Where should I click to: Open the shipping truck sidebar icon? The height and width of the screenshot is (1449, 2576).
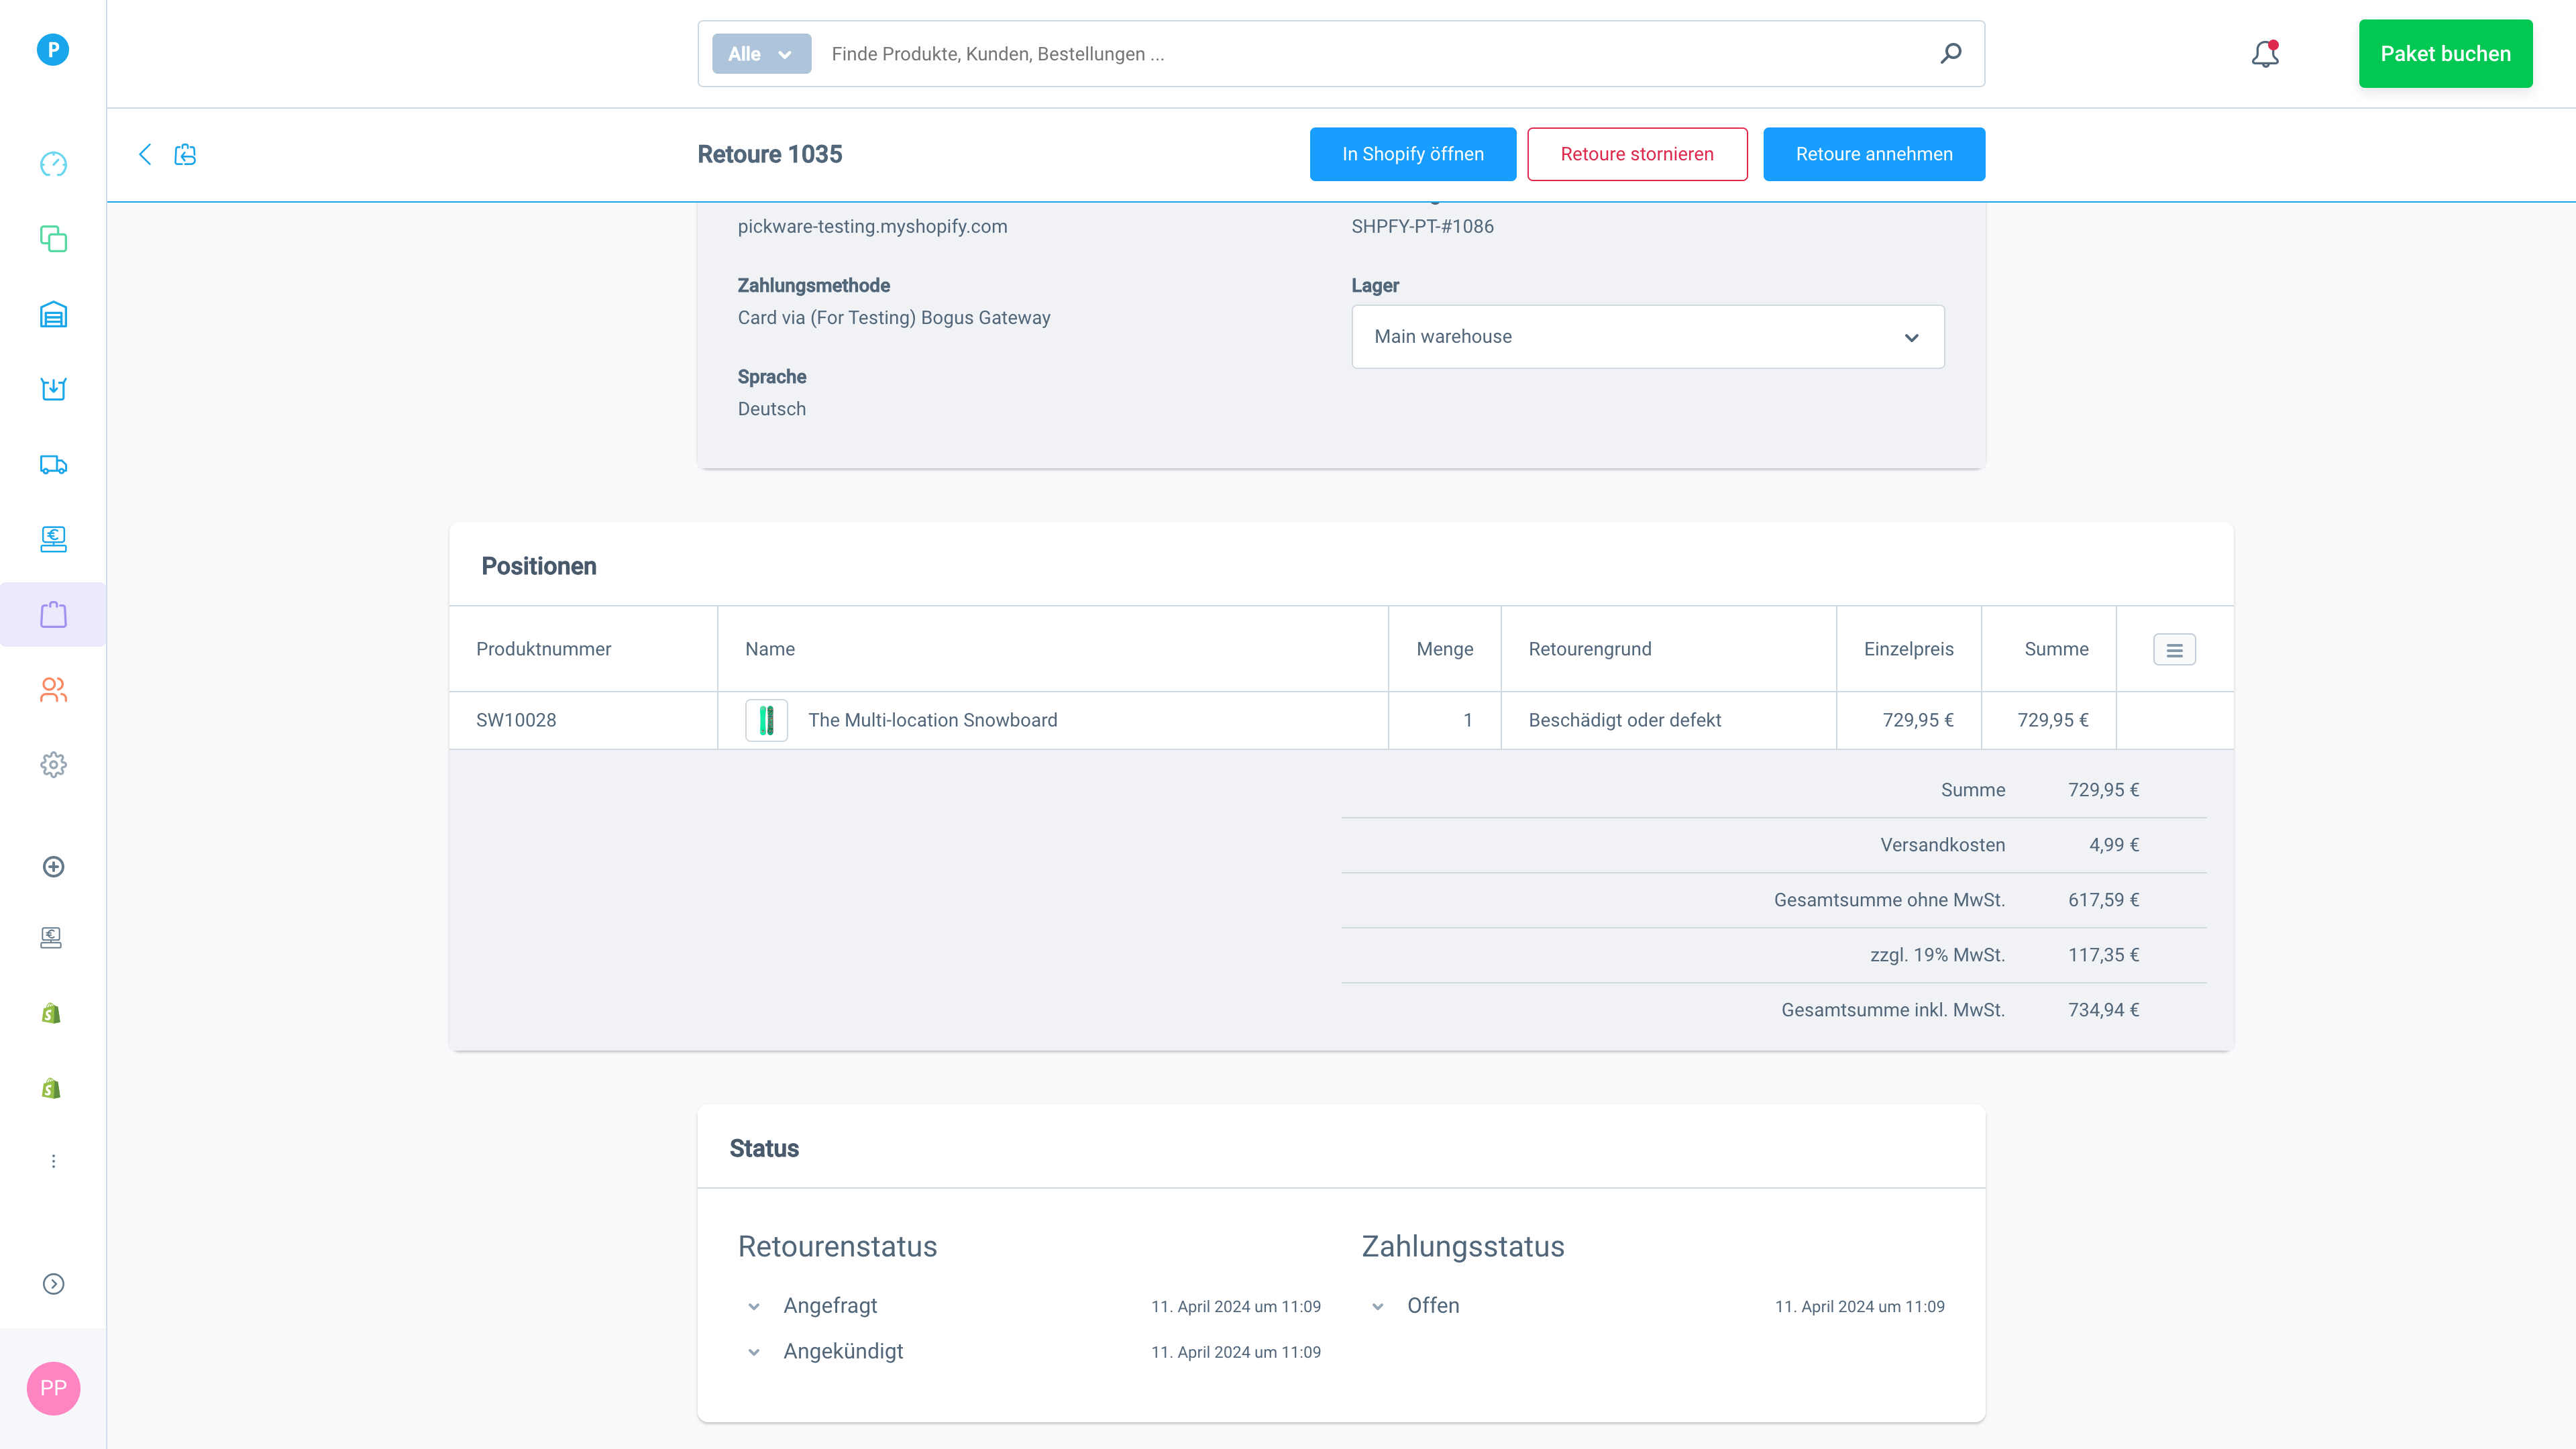pyautogui.click(x=52, y=464)
